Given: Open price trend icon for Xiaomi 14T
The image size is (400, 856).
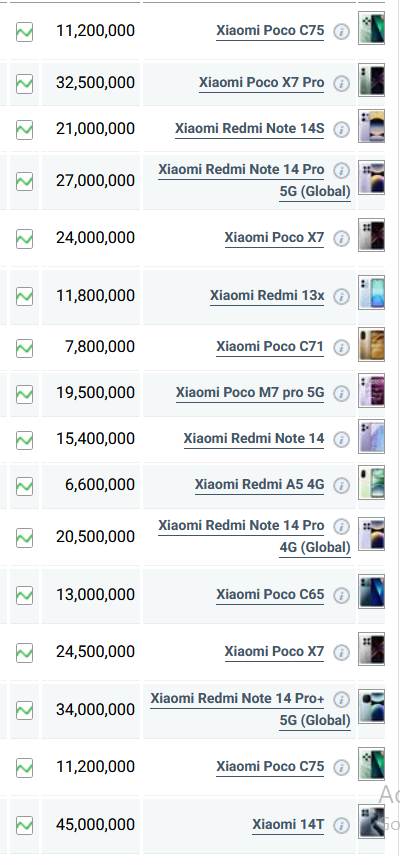Looking at the screenshot, I should click(24, 825).
